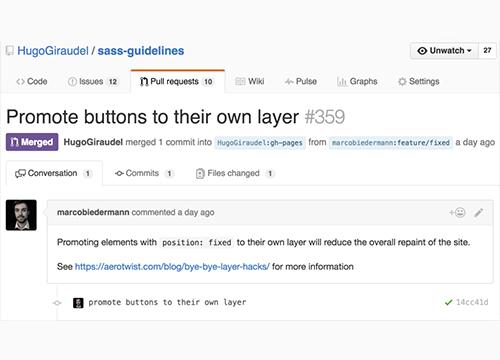This screenshot has width=500, height=360.
Task: Open the 'promote buttons to their own layer' commit
Action: [x=167, y=302]
